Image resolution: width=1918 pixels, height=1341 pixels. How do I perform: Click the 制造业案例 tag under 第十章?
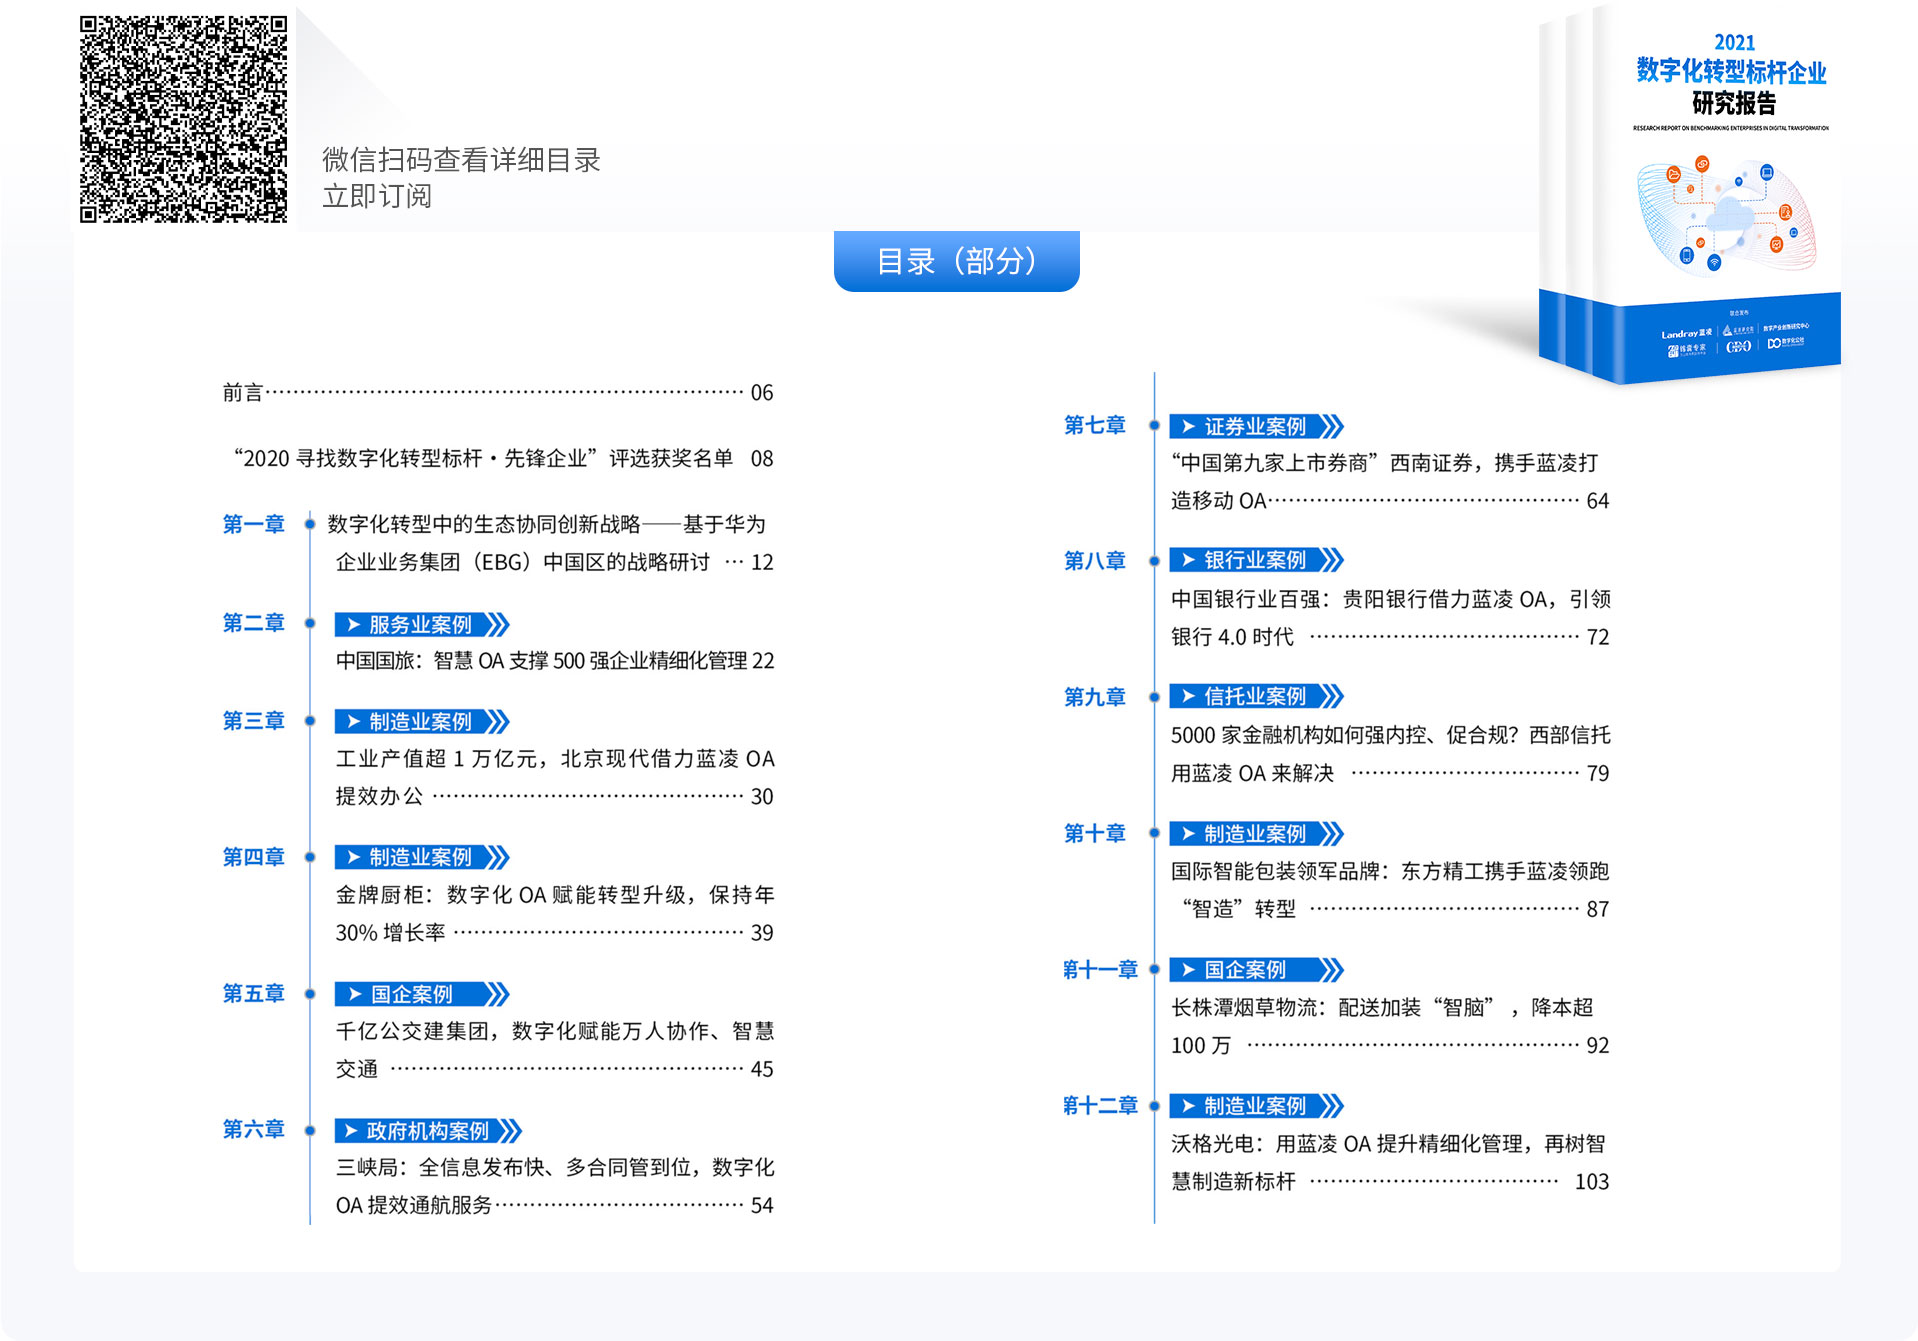coord(1255,834)
